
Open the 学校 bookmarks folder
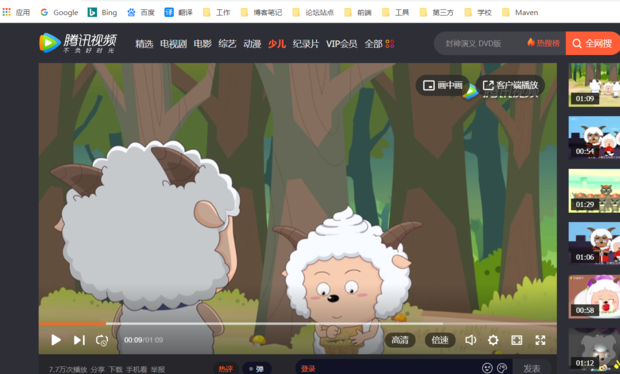478,12
